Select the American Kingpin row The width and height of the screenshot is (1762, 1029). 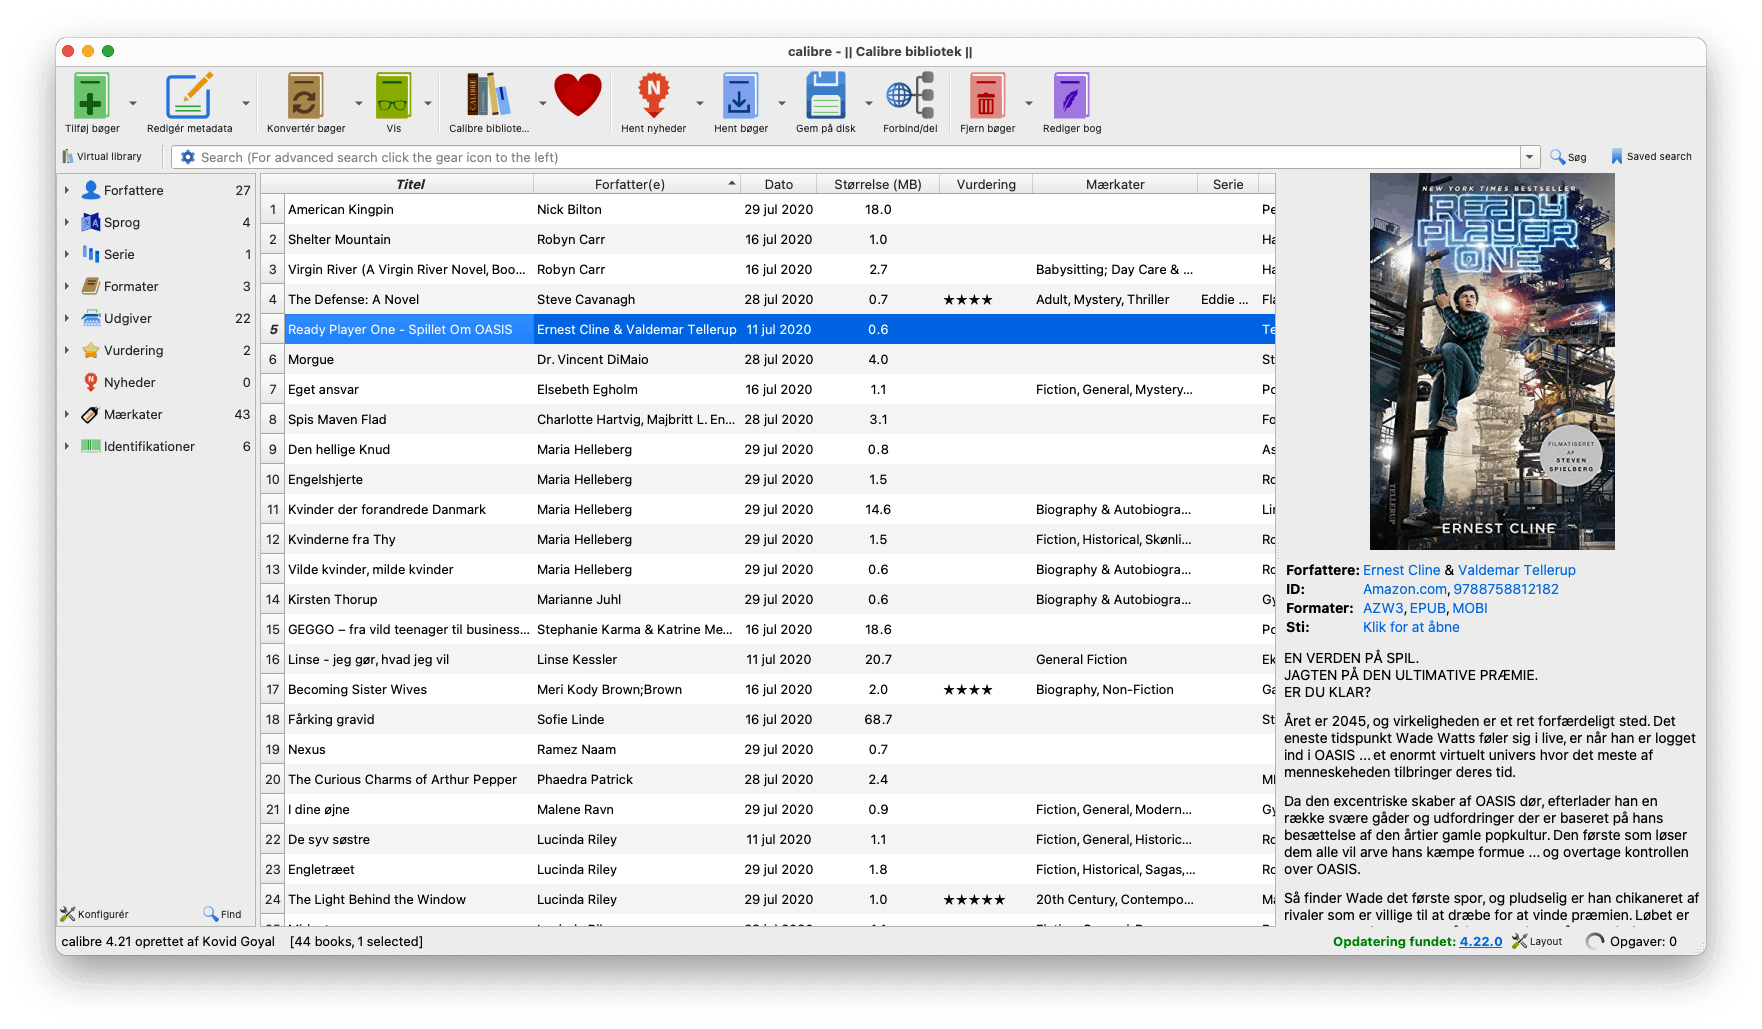point(767,209)
